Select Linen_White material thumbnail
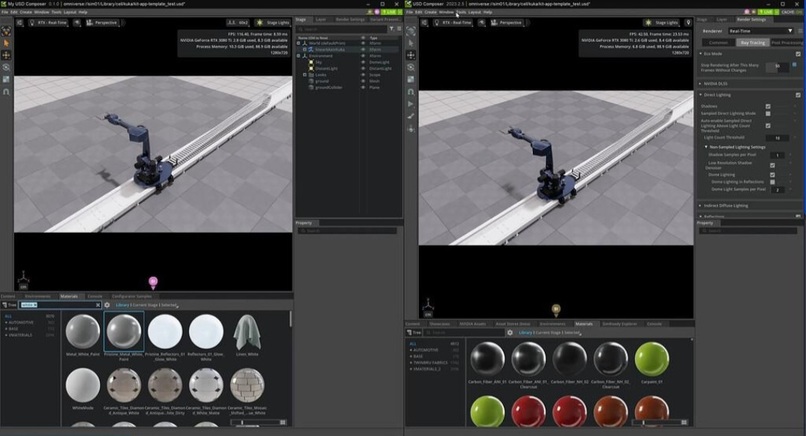This screenshot has width=806, height=436. [247, 332]
